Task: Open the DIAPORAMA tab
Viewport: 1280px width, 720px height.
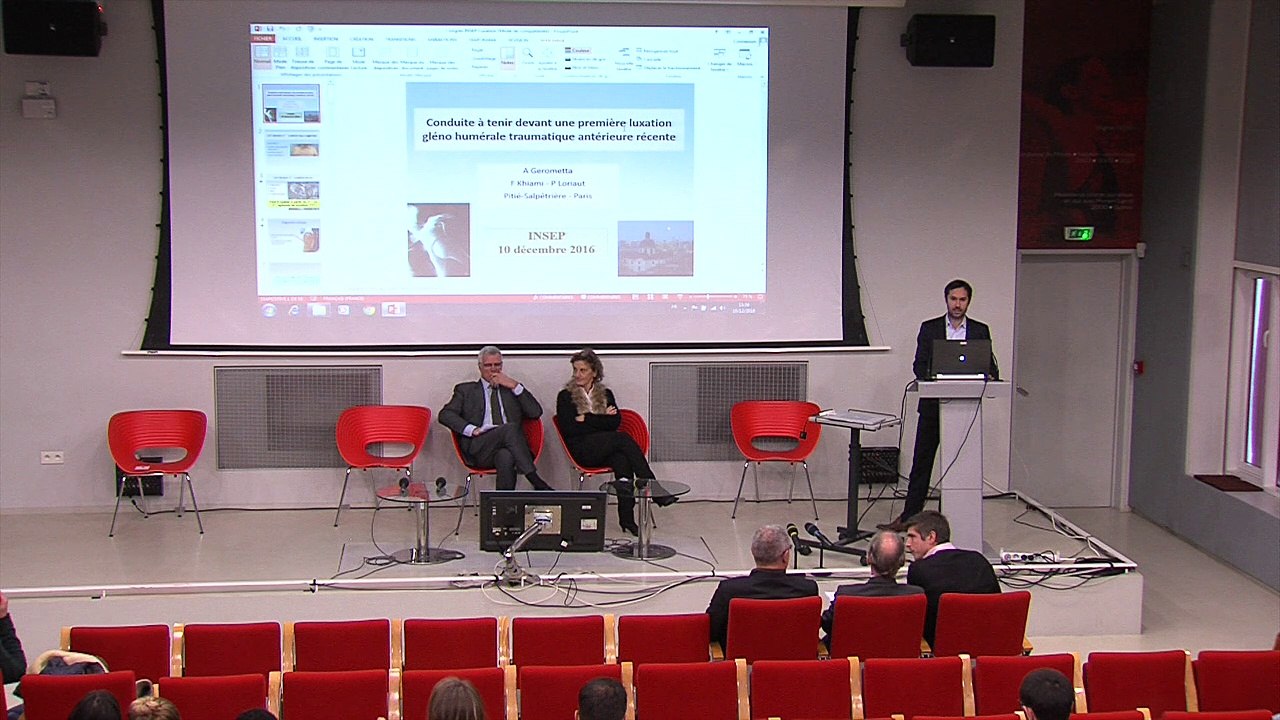Action: coord(482,39)
